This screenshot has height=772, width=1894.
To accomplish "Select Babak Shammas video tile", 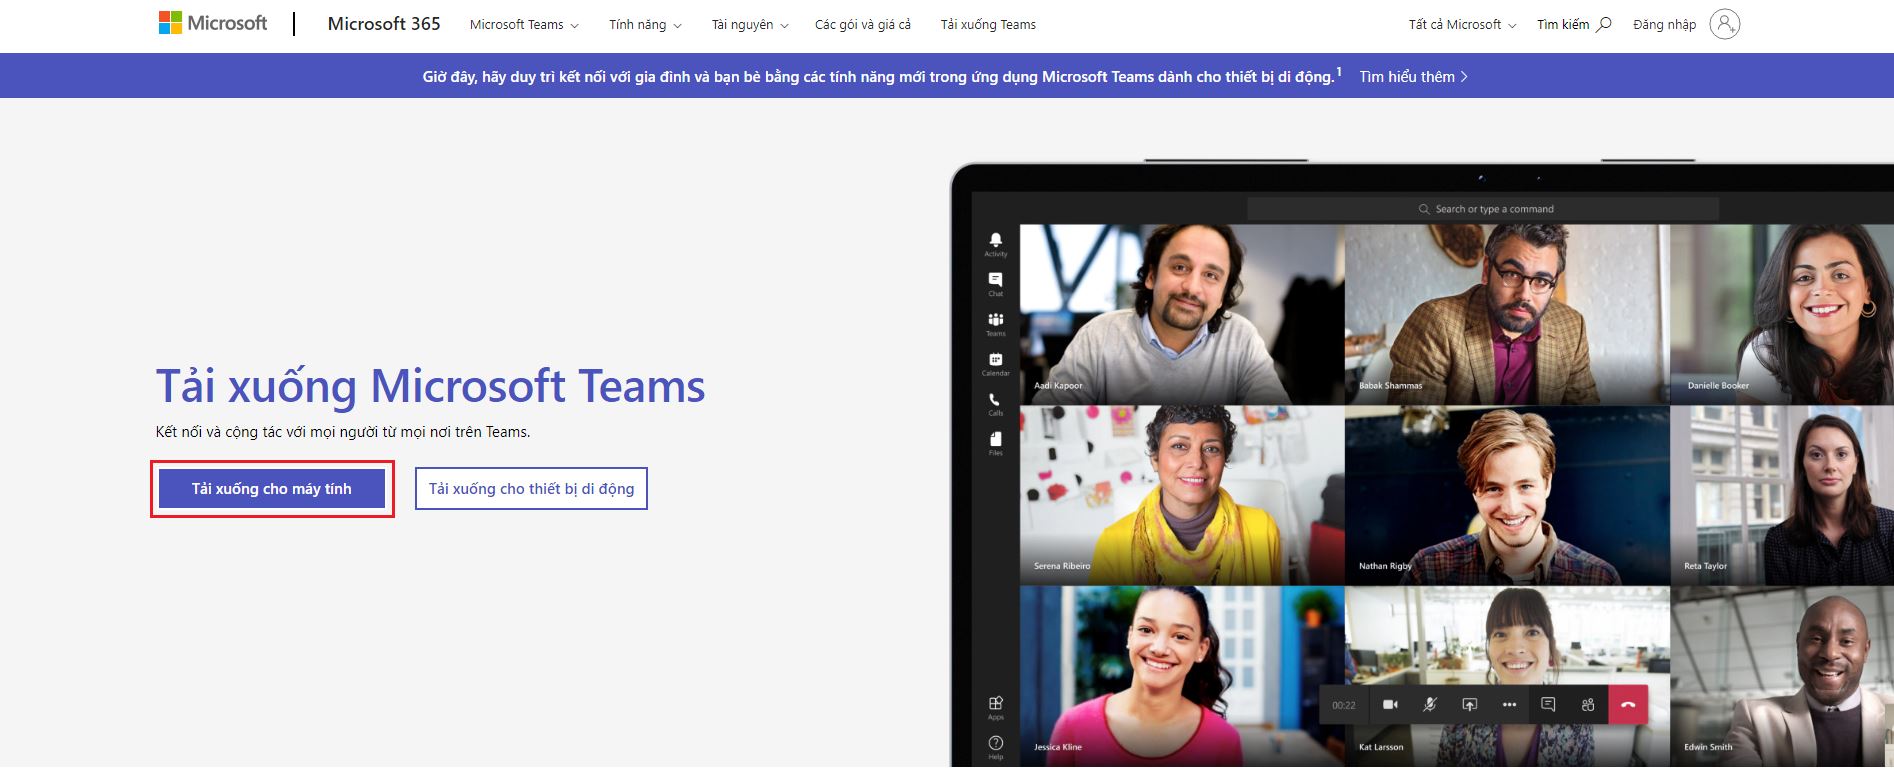I will click(1507, 314).
